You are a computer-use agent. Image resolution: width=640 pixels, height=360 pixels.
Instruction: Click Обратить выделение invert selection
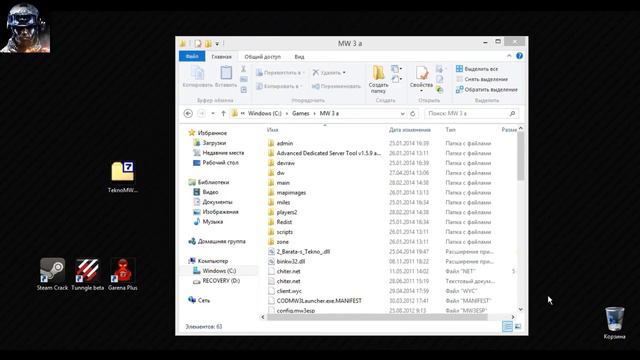pos(487,89)
